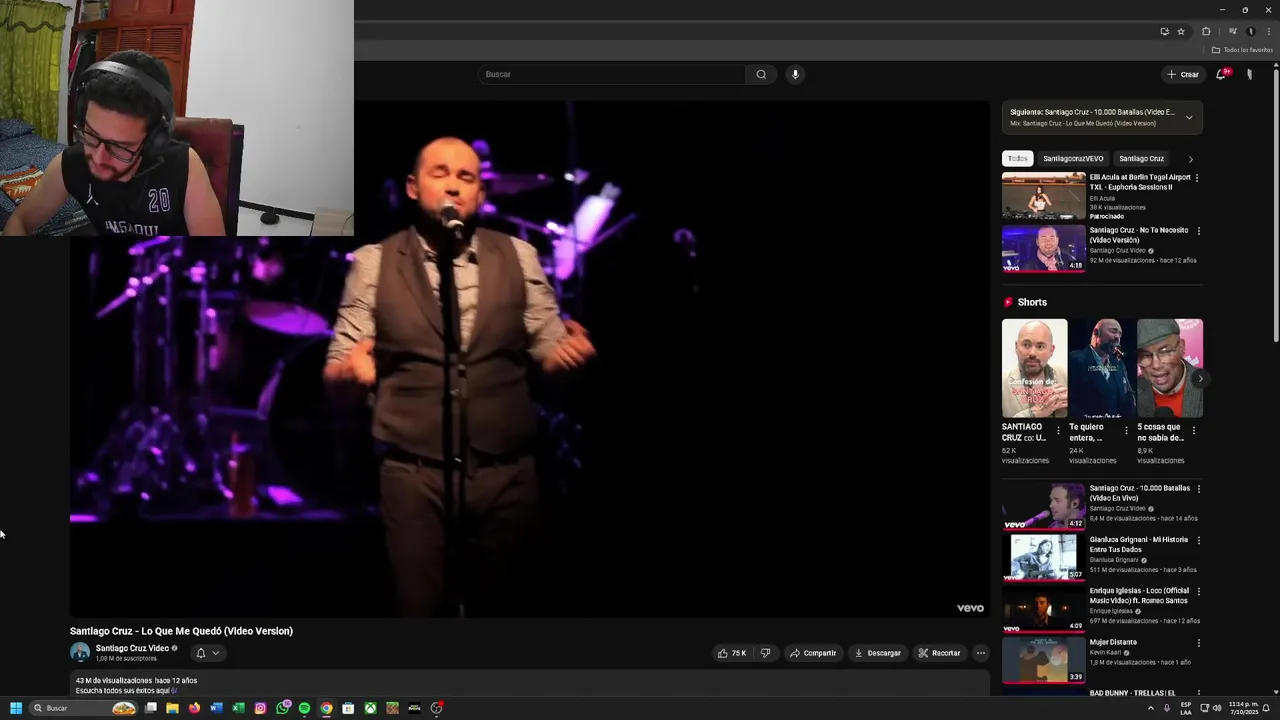Click the search magnifier button

pos(761,74)
